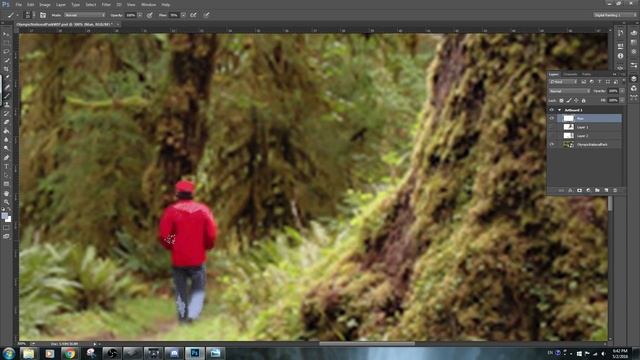Open Chrome from the Windows taskbar
The height and width of the screenshot is (360, 640).
pyautogui.click(x=70, y=353)
